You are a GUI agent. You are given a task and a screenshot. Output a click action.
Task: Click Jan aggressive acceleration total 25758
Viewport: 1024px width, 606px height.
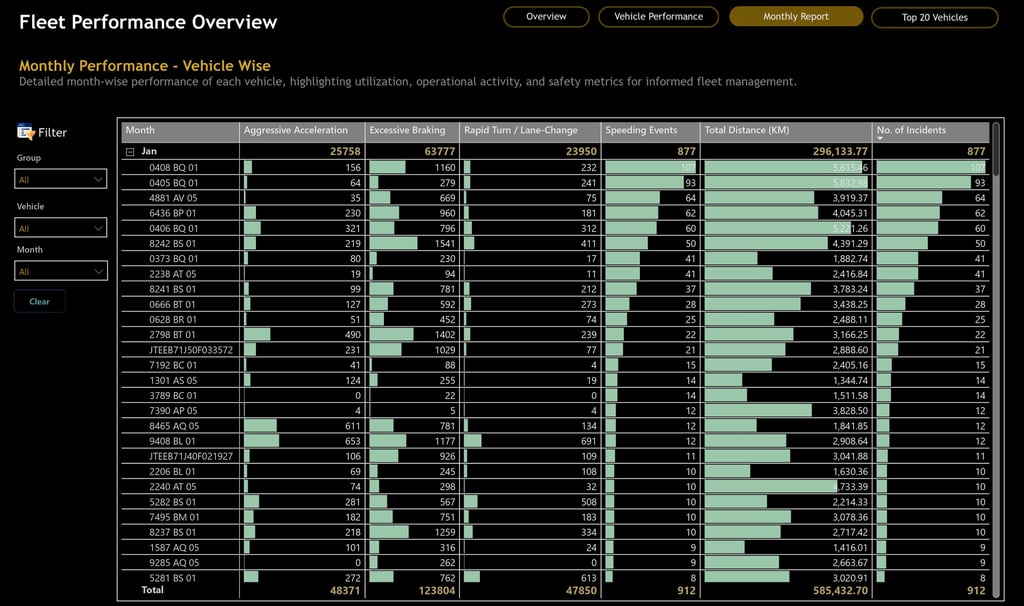(x=345, y=152)
